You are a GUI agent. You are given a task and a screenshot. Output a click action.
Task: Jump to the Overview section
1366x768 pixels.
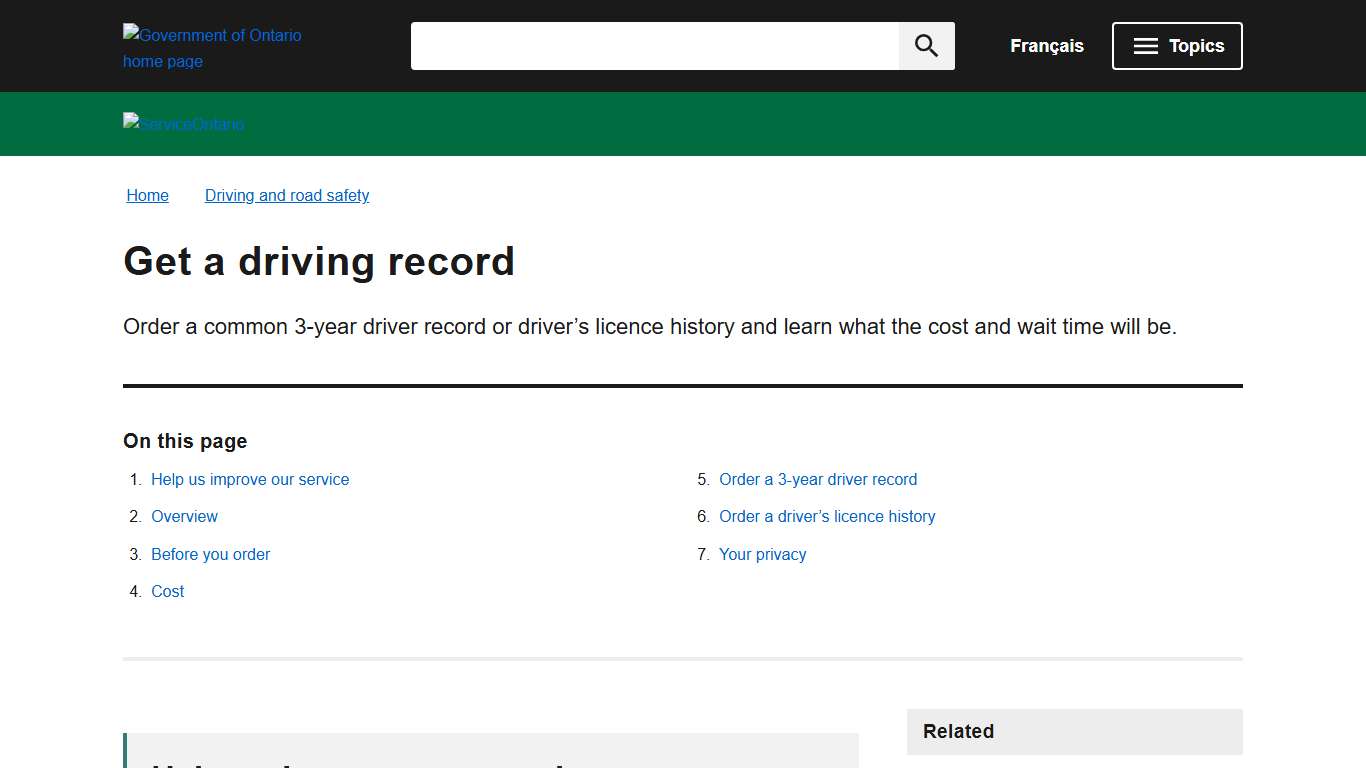pyautogui.click(x=184, y=516)
